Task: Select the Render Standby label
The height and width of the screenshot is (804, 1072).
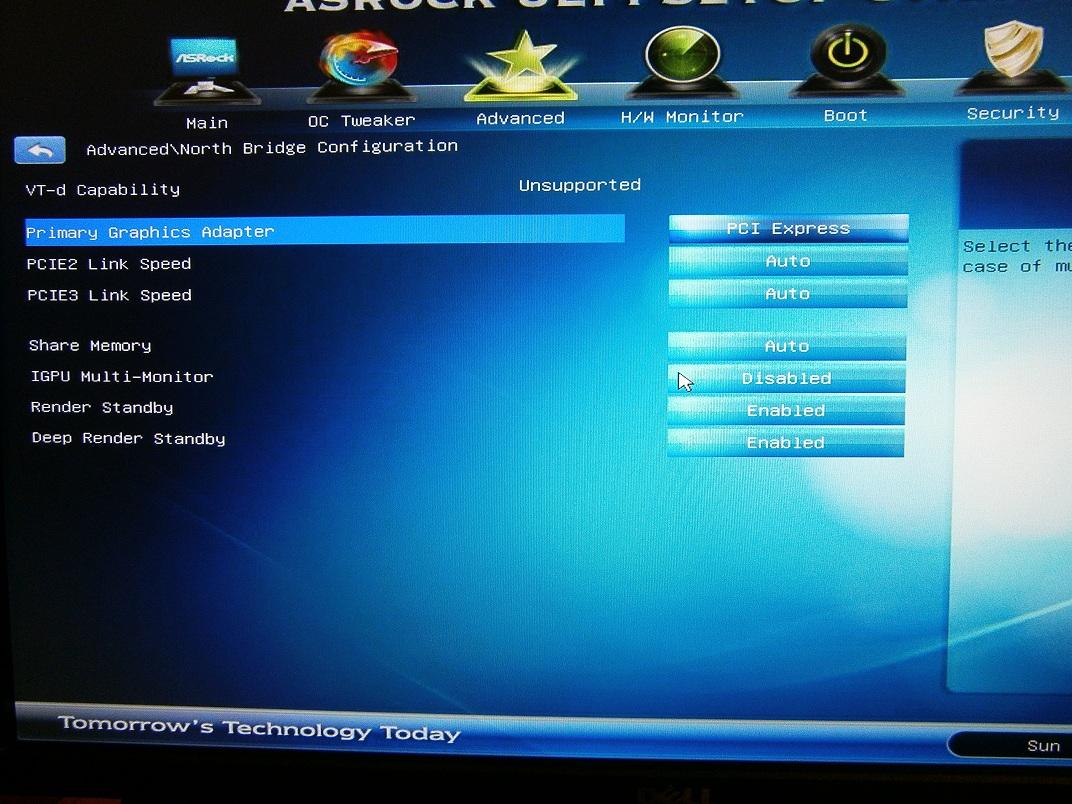Action: (x=102, y=407)
